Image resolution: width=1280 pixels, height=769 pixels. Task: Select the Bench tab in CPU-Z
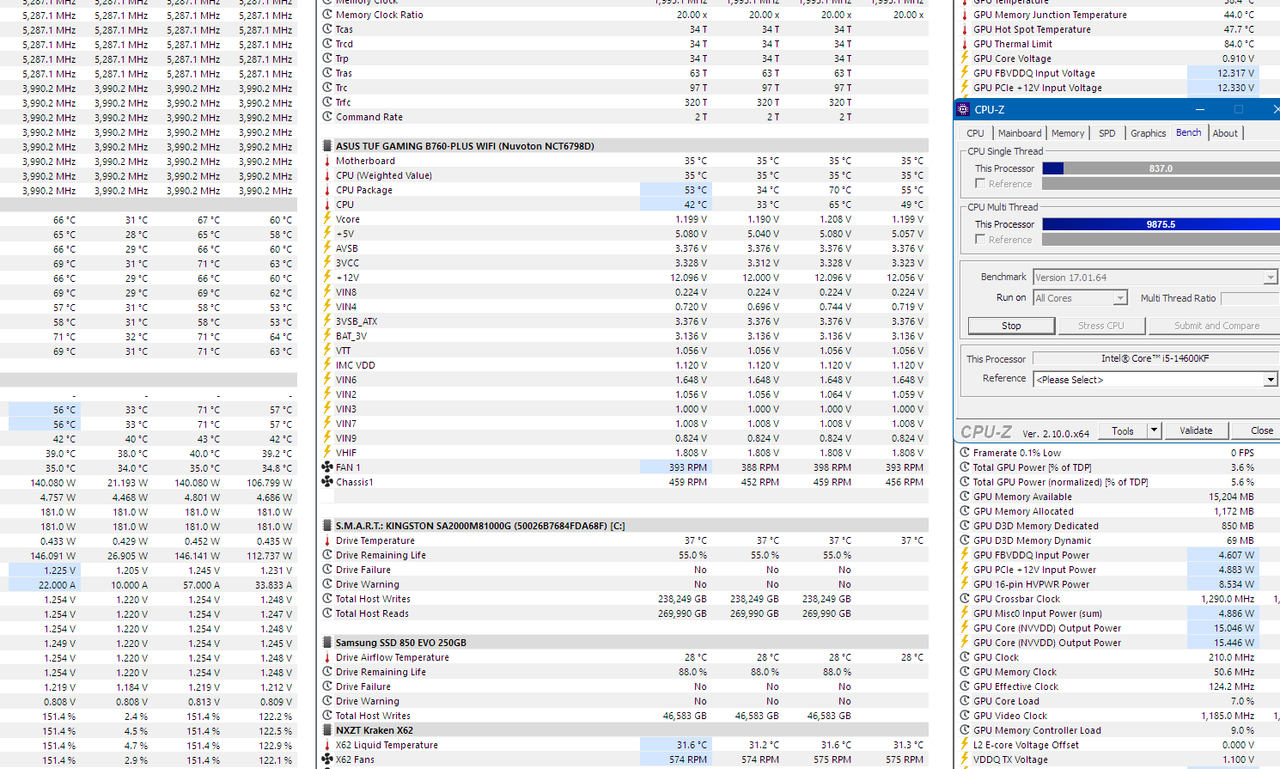coord(1189,132)
